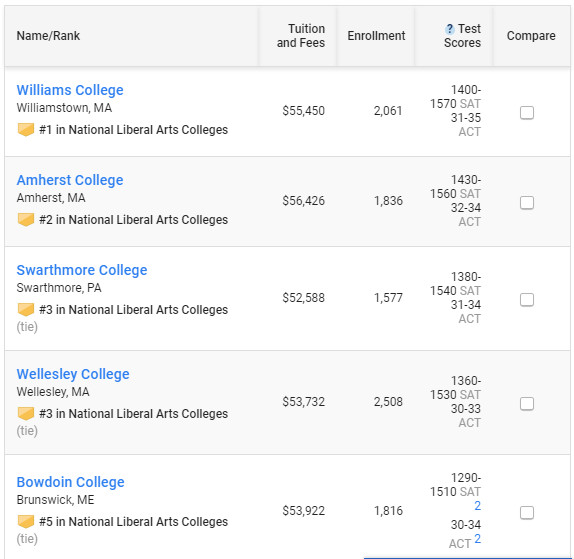Click Williams College rank badge icon
This screenshot has width=574, height=559.
26,130
